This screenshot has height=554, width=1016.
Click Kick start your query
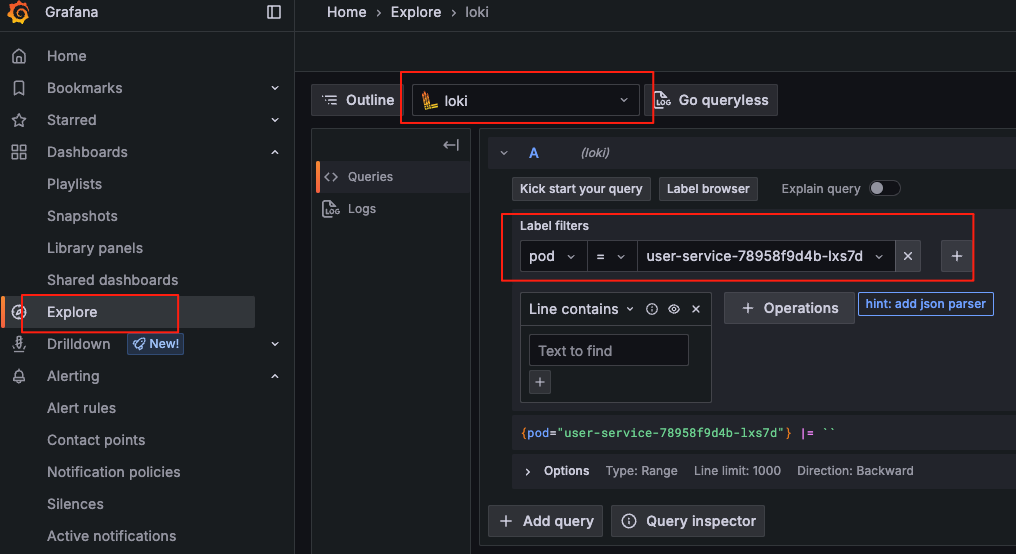tap(581, 189)
